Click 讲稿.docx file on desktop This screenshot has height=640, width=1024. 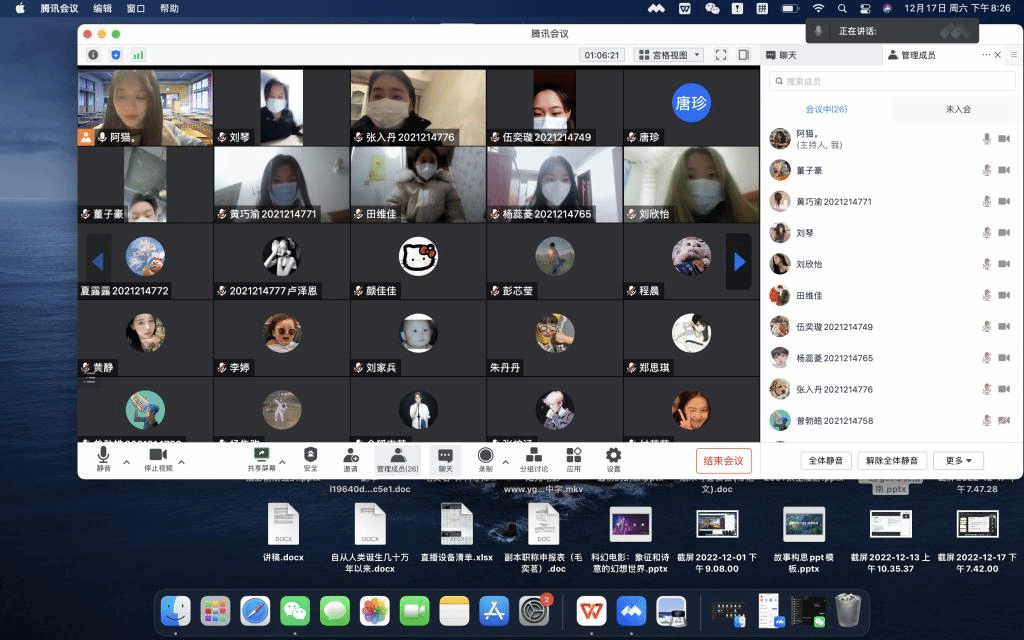[x=283, y=532]
